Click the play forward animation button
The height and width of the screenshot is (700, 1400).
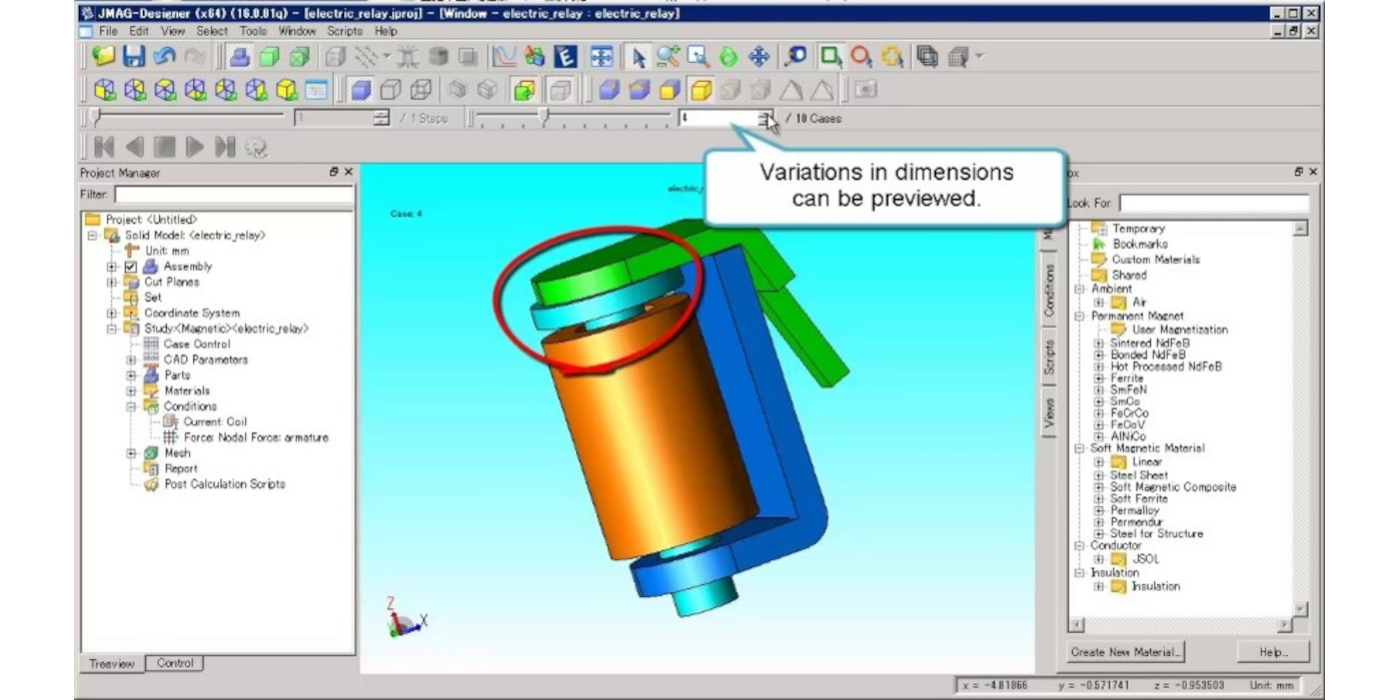[195, 148]
